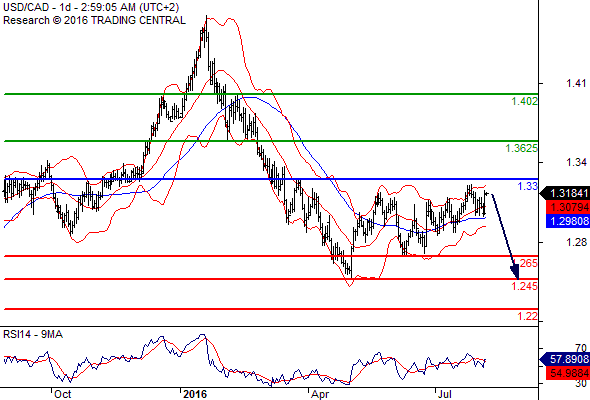Image resolution: width=590 pixels, height=400 pixels.
Task: Click the blue downward forecast arrow head
Action: pos(515,271)
